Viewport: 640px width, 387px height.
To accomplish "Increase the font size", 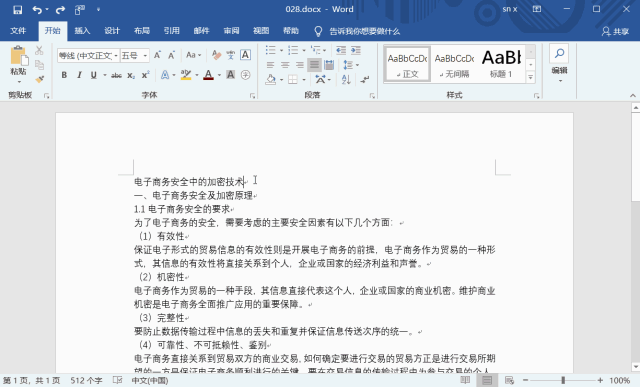I will pyautogui.click(x=157, y=55).
